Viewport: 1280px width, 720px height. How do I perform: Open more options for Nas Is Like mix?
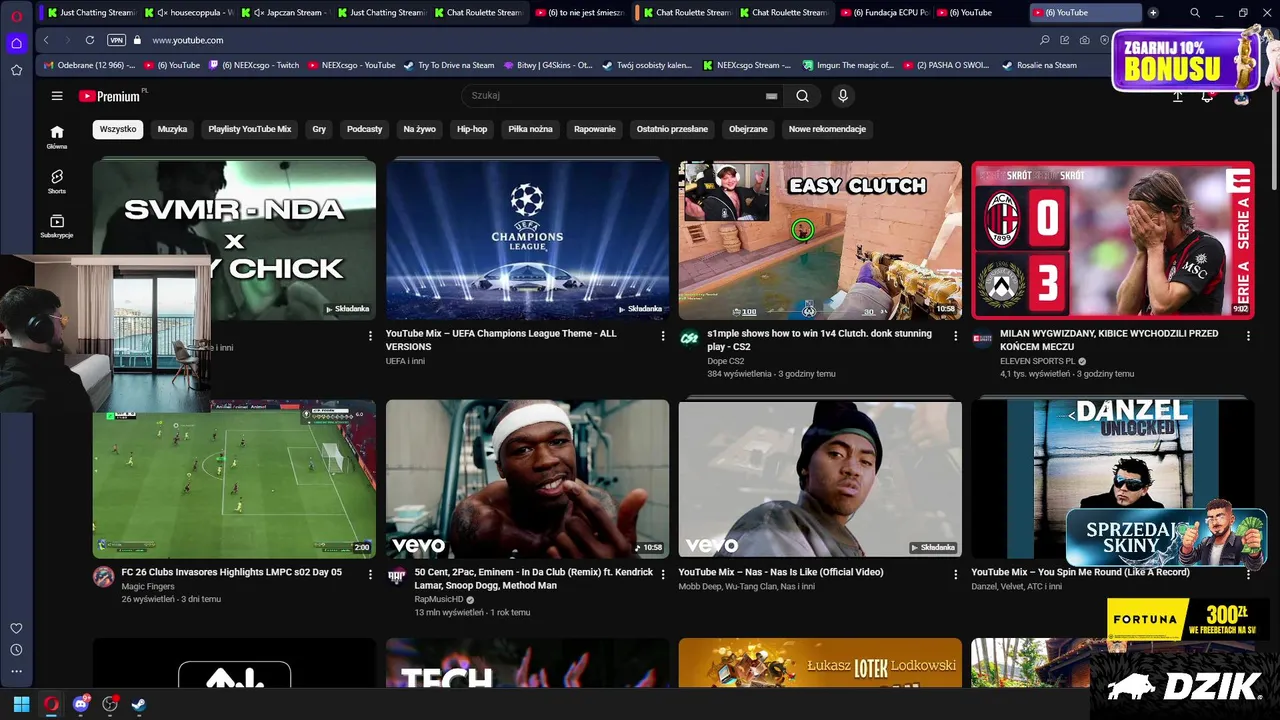[x=955, y=575]
